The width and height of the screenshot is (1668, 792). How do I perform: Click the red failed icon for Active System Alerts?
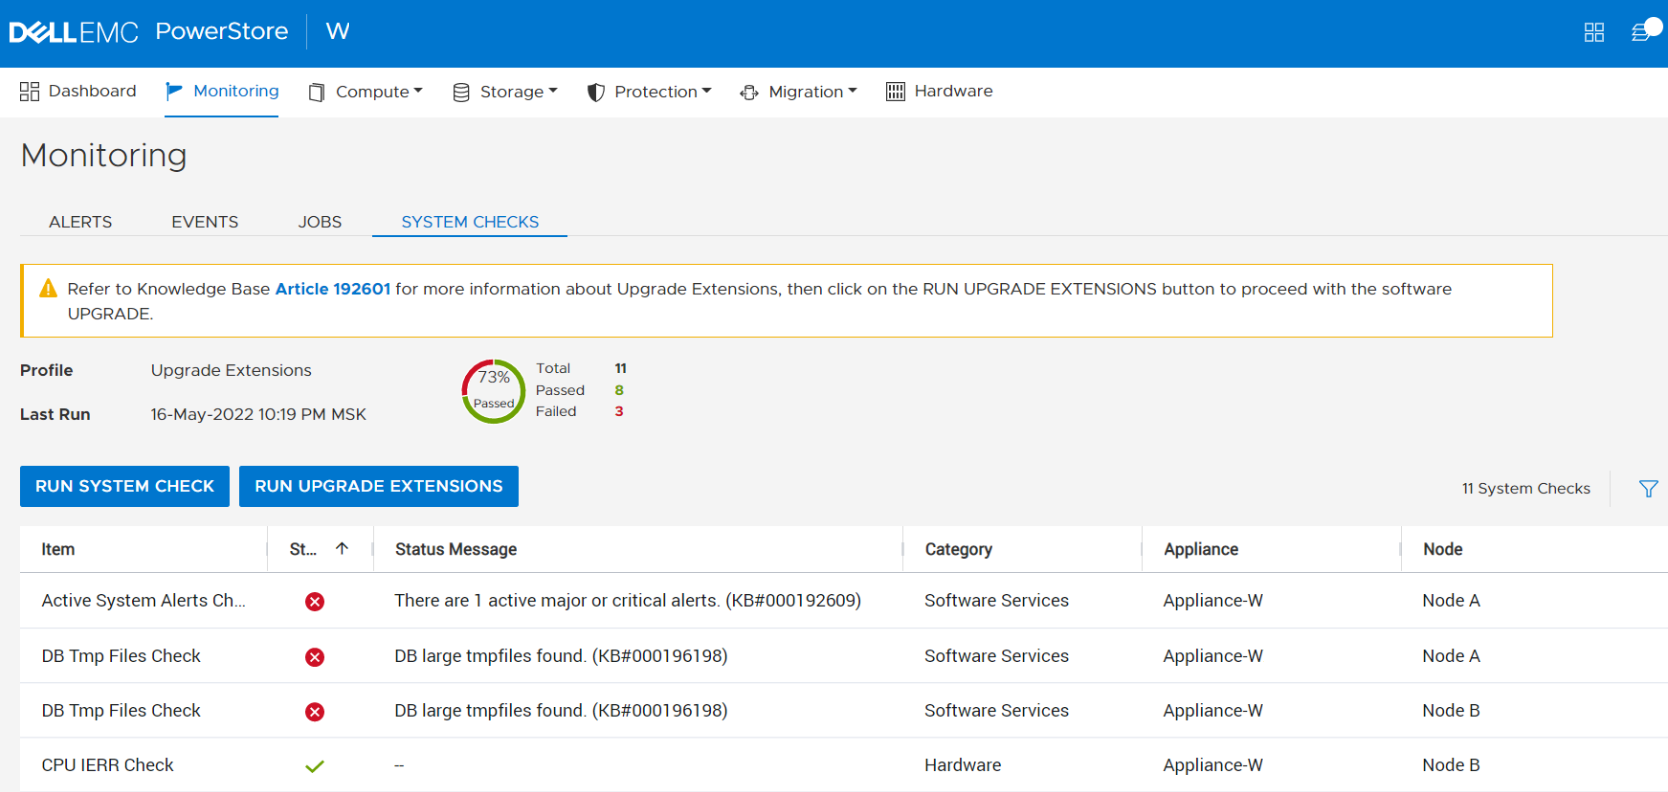pyautogui.click(x=315, y=602)
